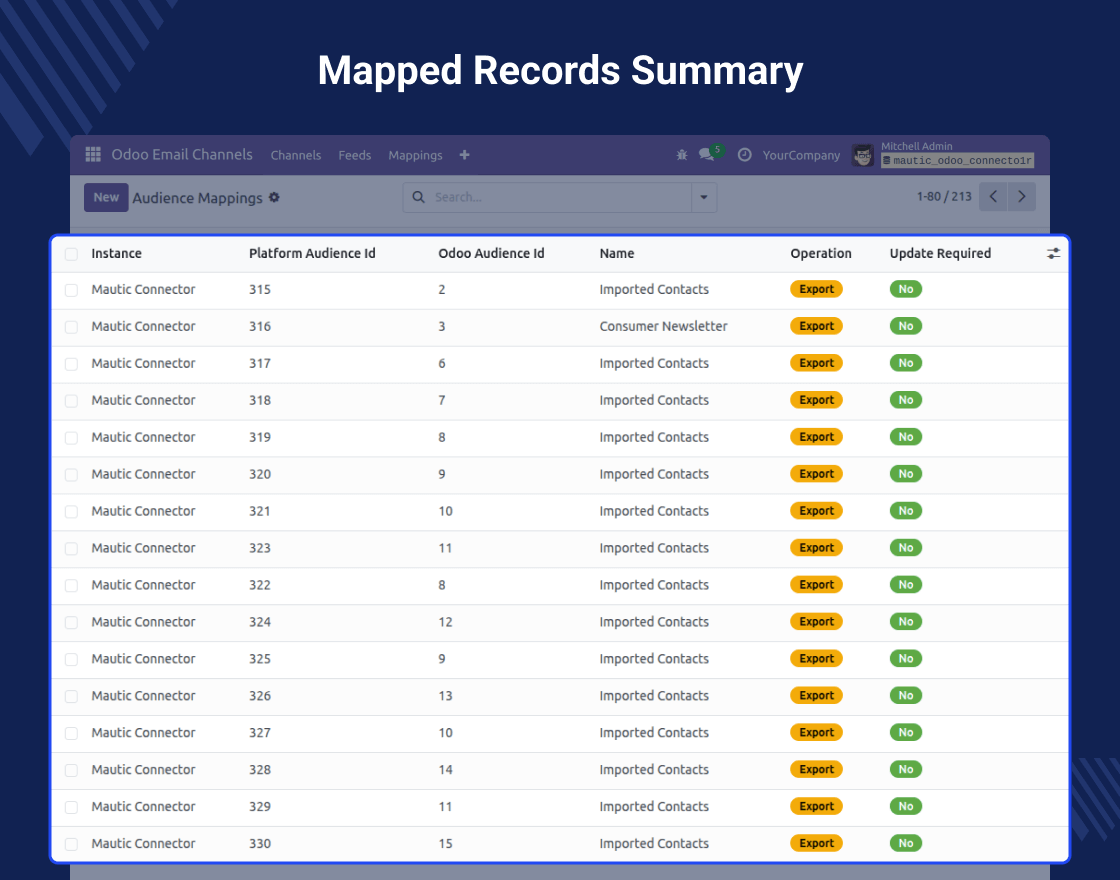Sort by the Instance column header

click(x=116, y=254)
